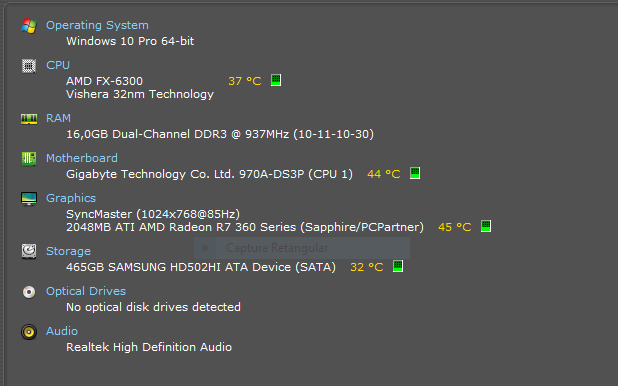Screen dimensions: 618x386
Task: Click the green CPU temperature indicator
Action: point(276,80)
